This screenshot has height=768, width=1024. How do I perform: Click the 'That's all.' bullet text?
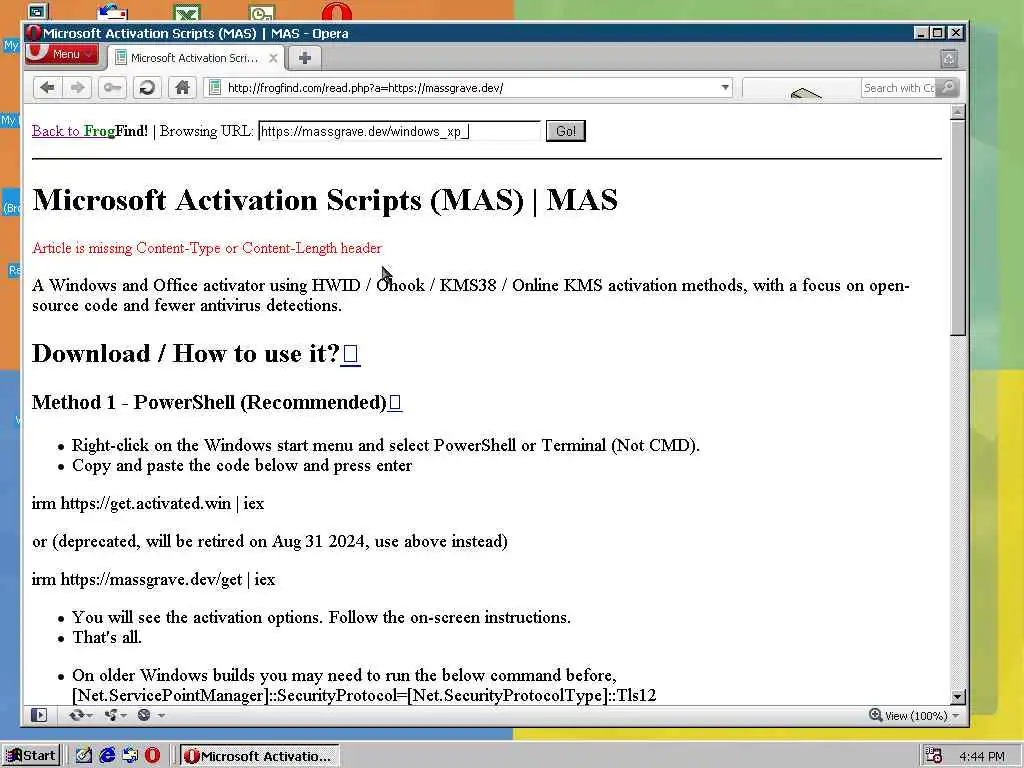click(x=106, y=637)
